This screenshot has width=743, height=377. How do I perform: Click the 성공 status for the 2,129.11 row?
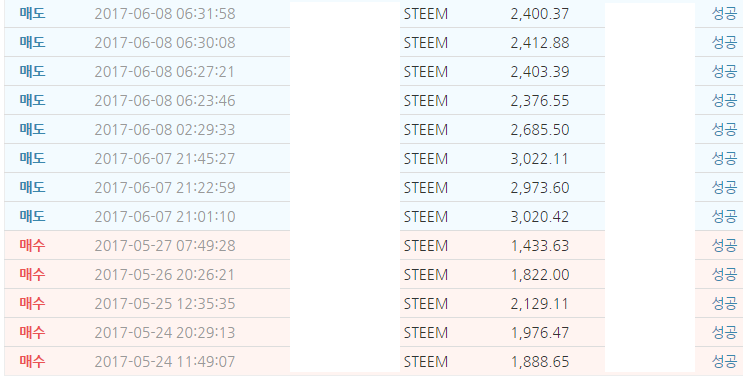724,304
